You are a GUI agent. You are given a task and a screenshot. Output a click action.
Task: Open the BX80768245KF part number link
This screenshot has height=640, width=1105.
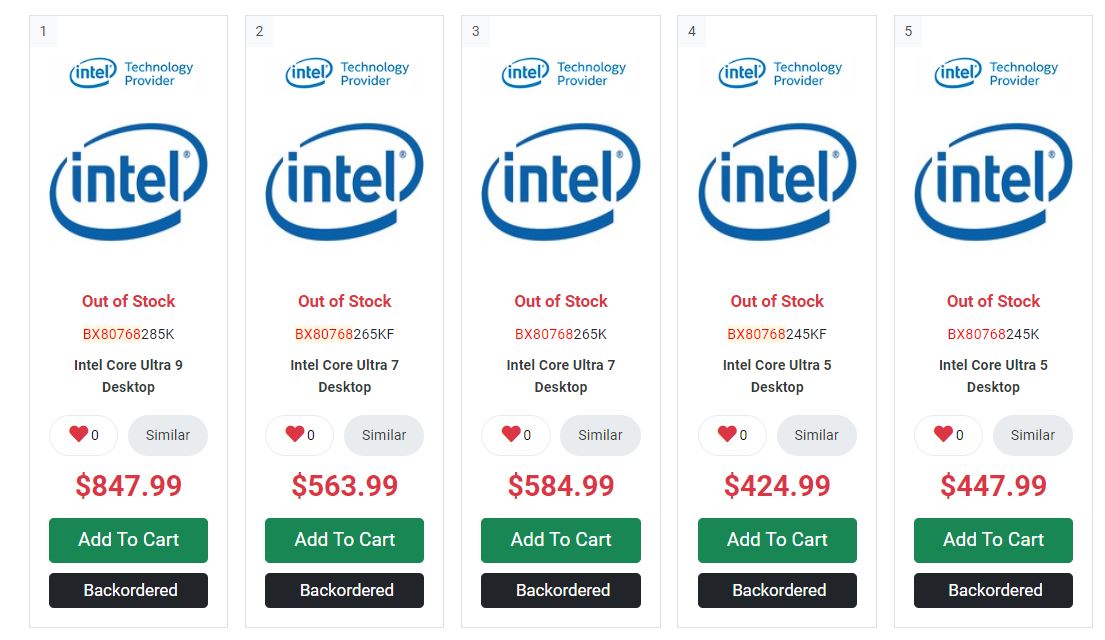coord(777,334)
